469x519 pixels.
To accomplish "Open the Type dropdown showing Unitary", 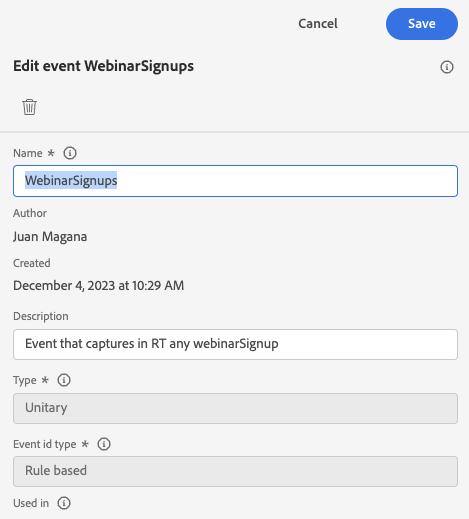I will (x=235, y=408).
